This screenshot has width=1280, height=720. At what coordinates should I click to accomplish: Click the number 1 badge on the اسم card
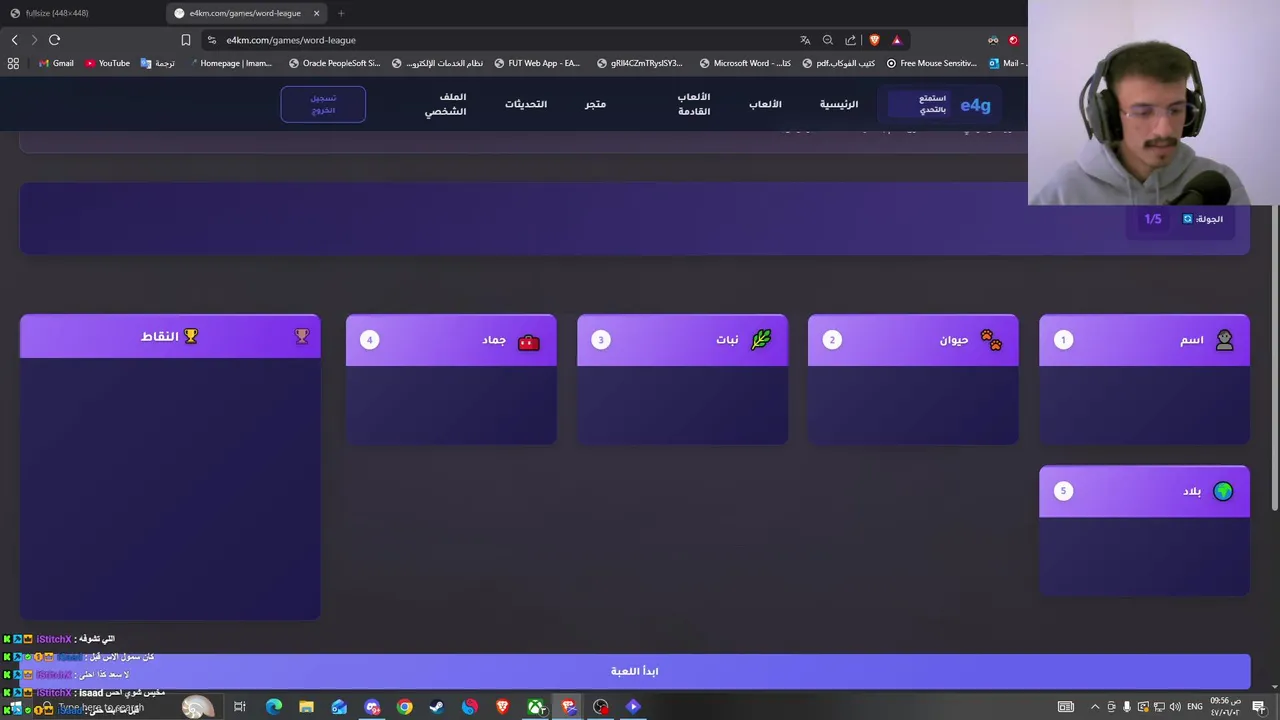pyautogui.click(x=1063, y=340)
